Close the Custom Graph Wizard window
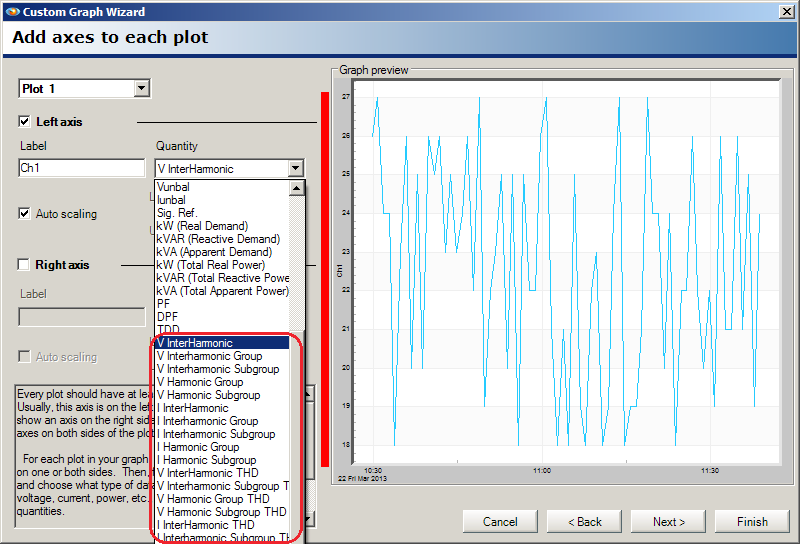This screenshot has height=544, width=800. [787, 11]
